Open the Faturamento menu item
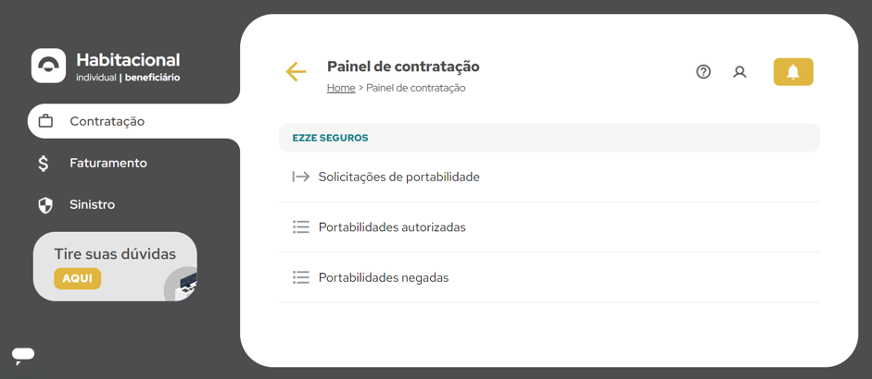The width and height of the screenshot is (872, 379). coord(108,163)
